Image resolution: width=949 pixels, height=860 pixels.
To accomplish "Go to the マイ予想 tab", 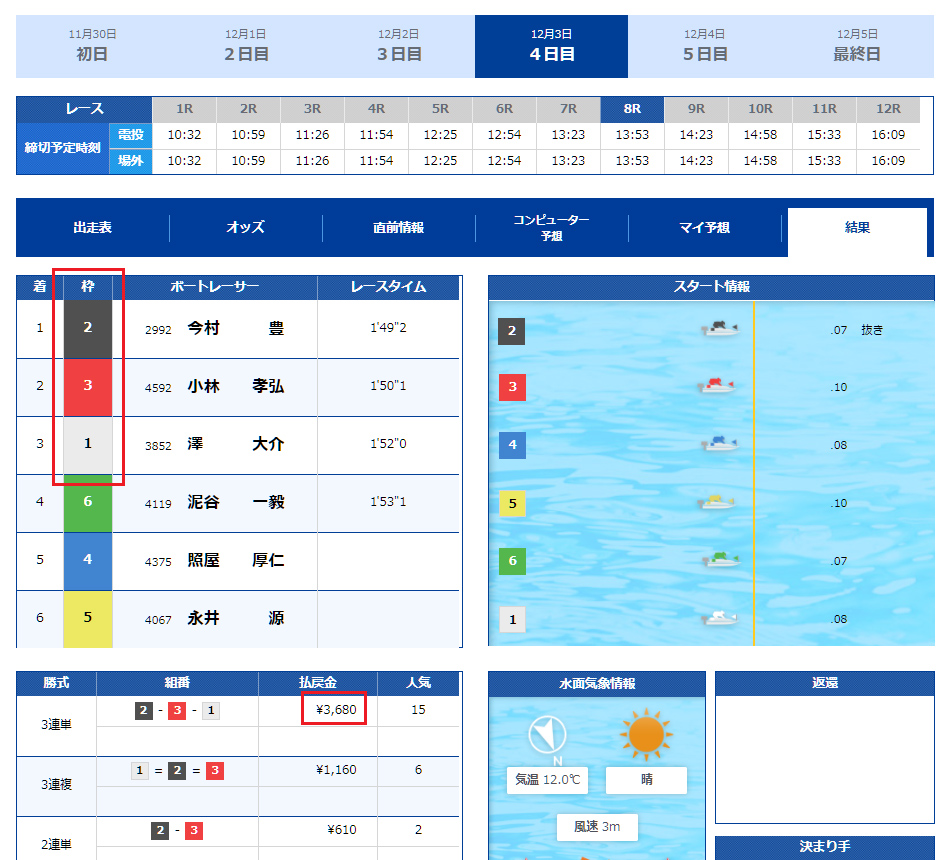I will [704, 228].
